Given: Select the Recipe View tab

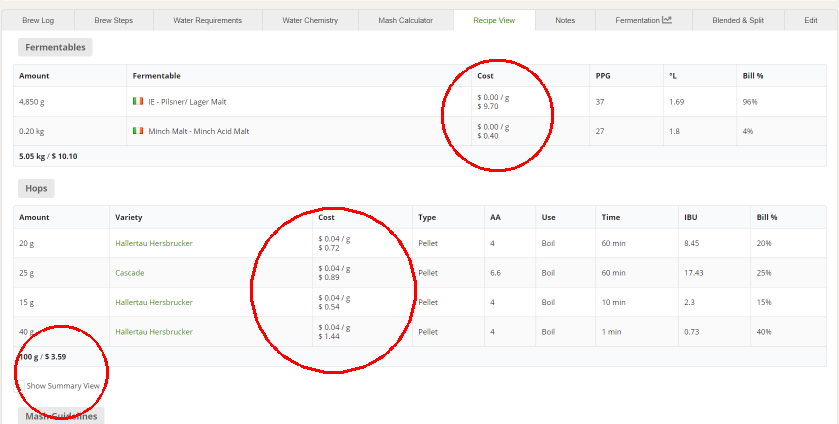Looking at the screenshot, I should click(x=494, y=20).
